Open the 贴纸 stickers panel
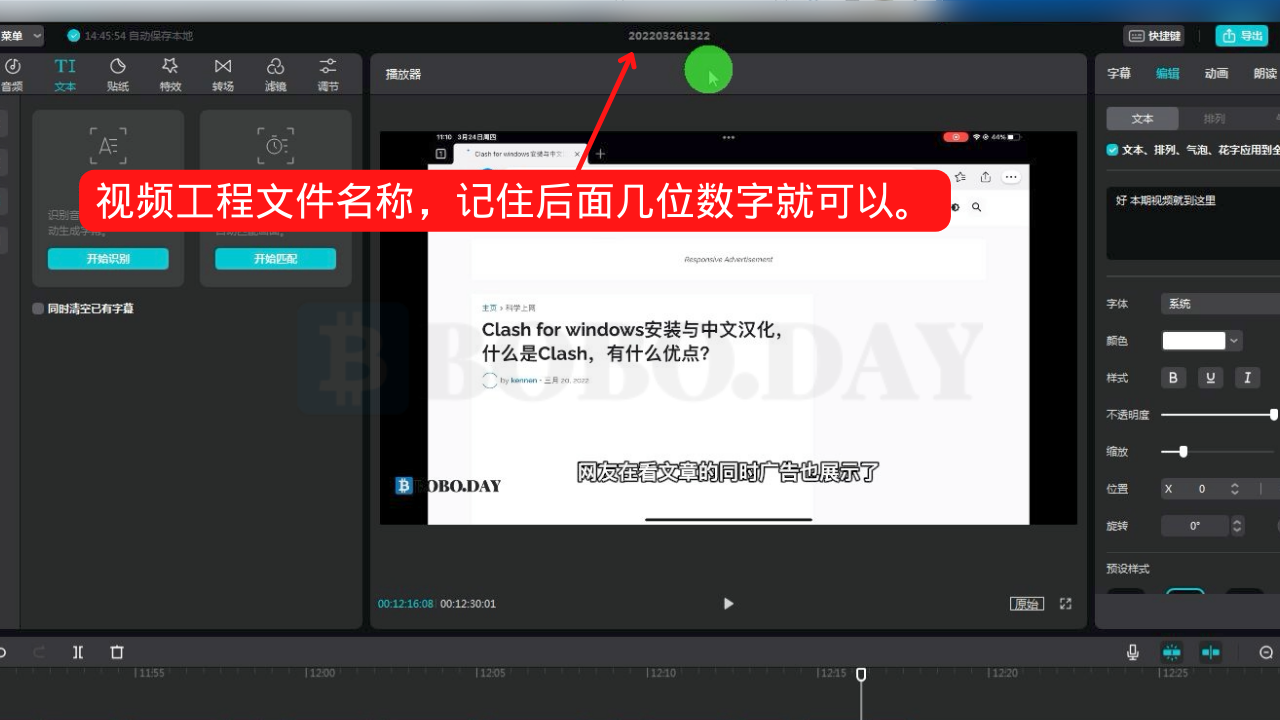The width and height of the screenshot is (1280, 720). 118,74
